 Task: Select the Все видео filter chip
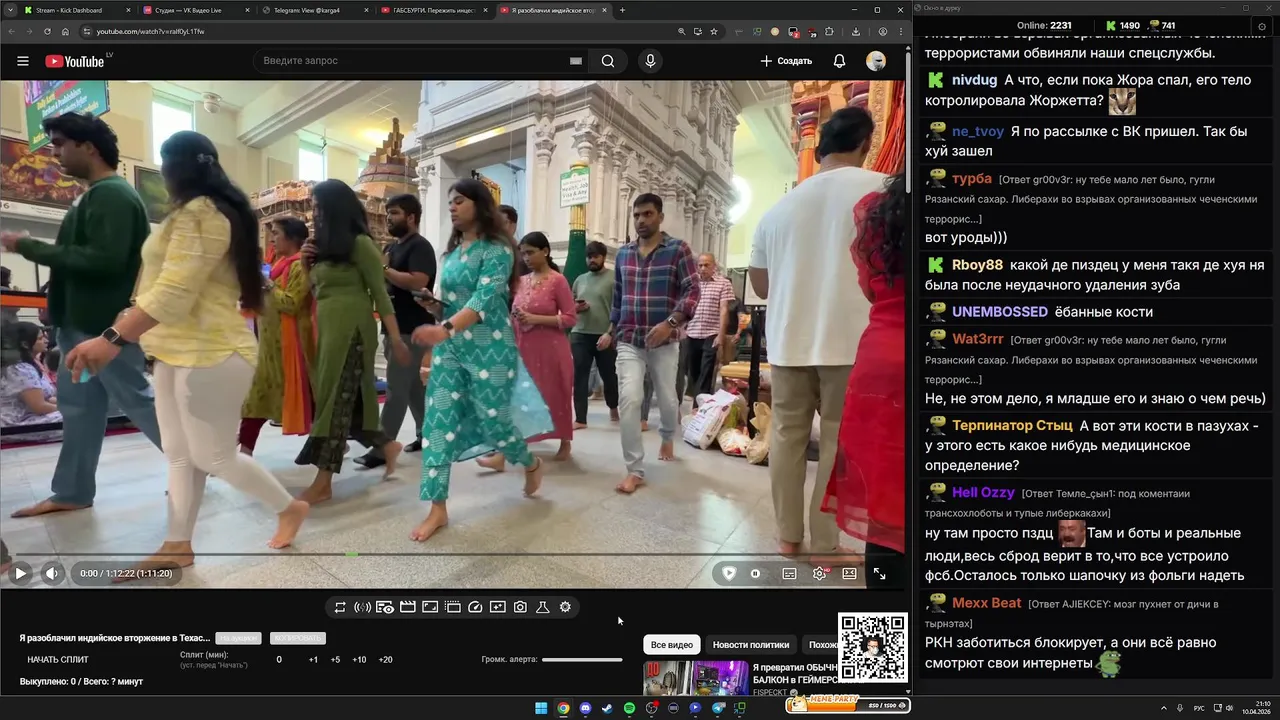coord(672,645)
